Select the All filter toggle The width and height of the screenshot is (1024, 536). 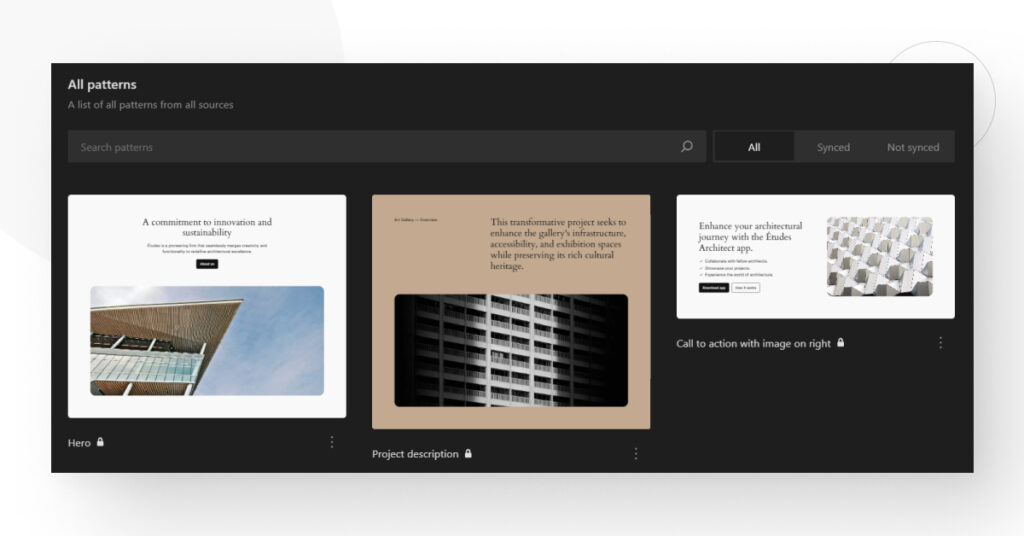[x=754, y=147]
